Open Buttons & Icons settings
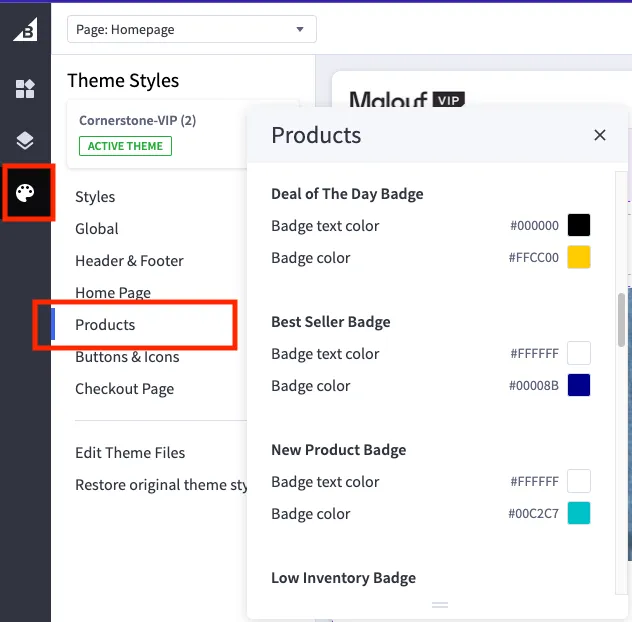Image resolution: width=632 pixels, height=622 pixels. (x=127, y=357)
